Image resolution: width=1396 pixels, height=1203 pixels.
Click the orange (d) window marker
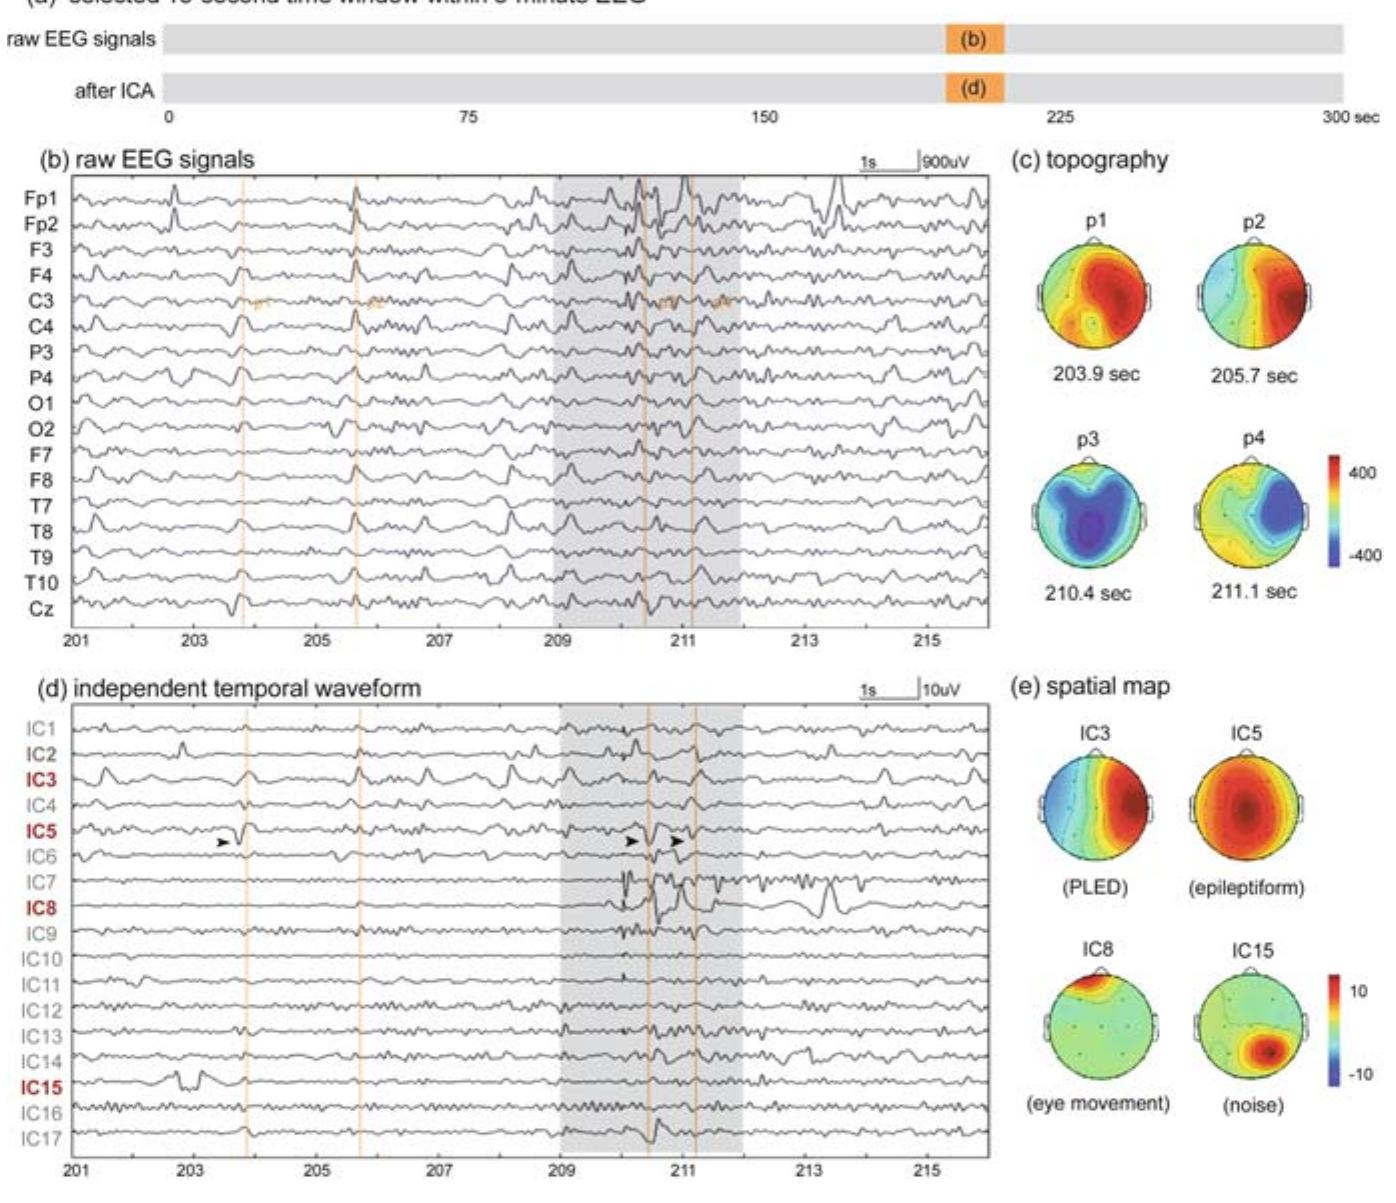point(975,88)
